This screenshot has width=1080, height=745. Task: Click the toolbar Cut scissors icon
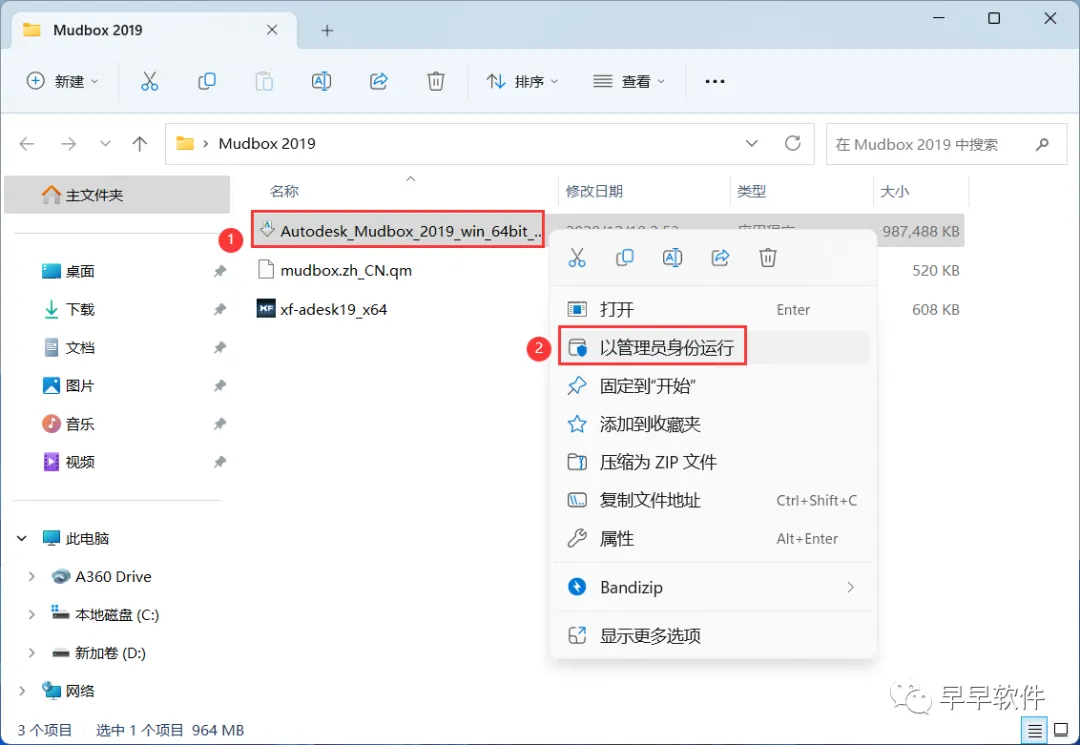[x=149, y=81]
